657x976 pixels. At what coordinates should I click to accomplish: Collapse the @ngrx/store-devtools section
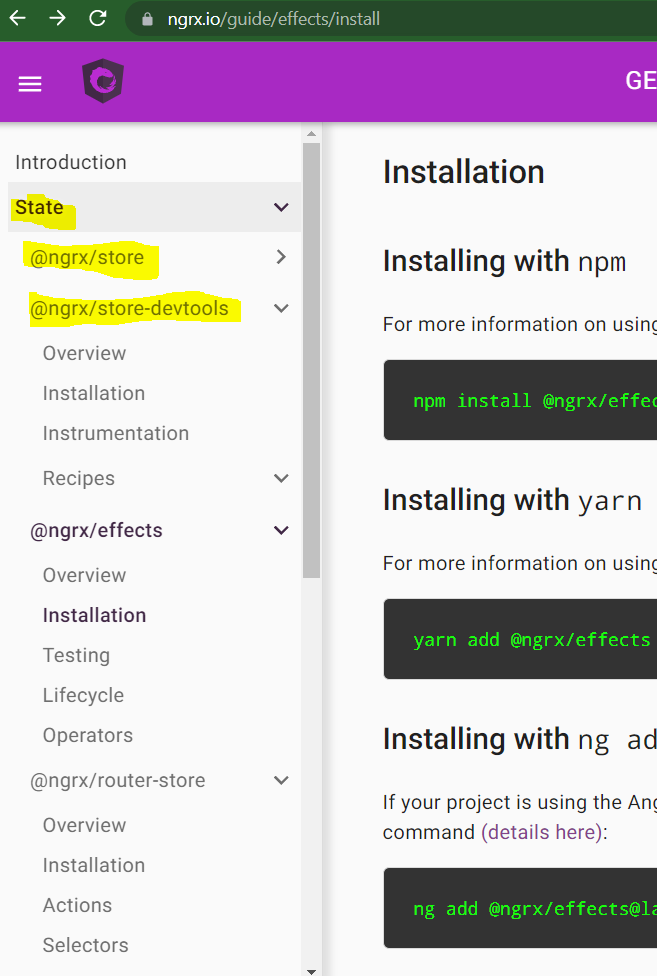281,308
